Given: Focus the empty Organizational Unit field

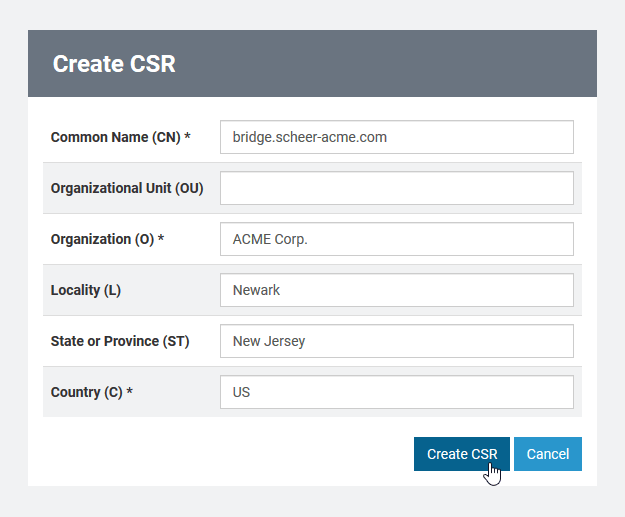Looking at the screenshot, I should coord(396,188).
